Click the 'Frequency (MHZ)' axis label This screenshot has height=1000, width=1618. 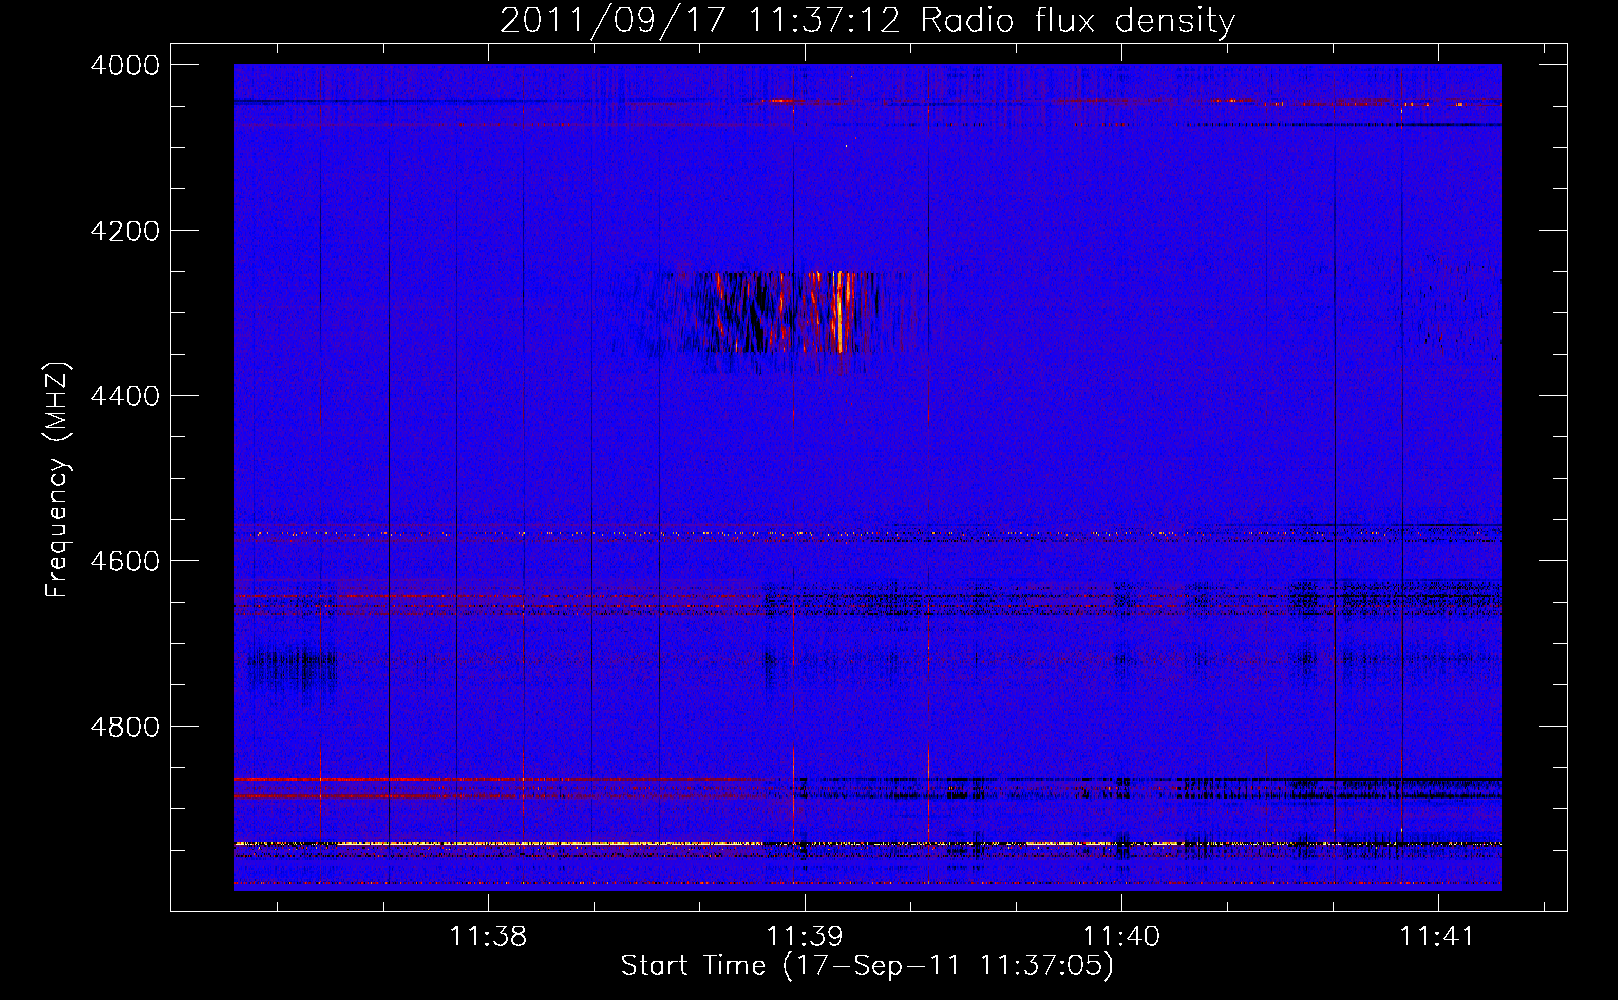[58, 480]
